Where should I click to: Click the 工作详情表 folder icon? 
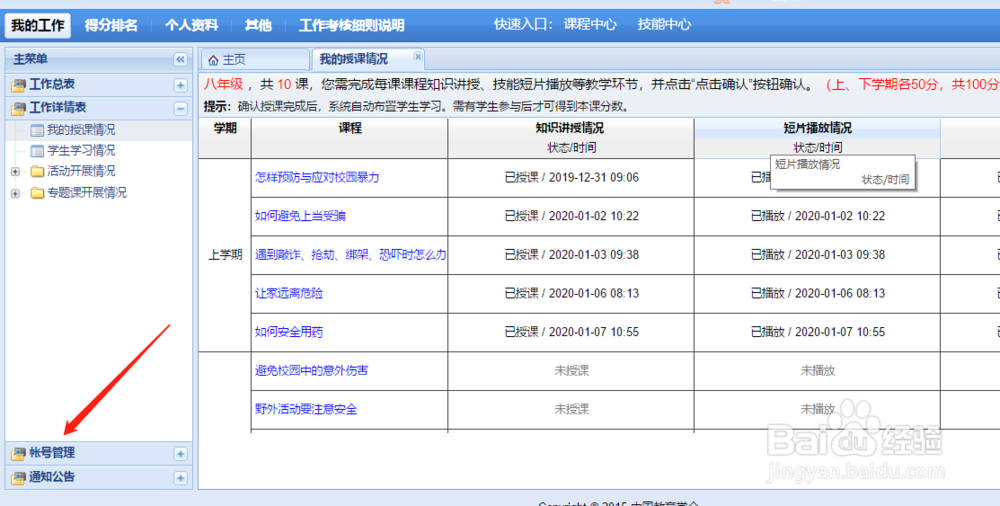[18, 108]
